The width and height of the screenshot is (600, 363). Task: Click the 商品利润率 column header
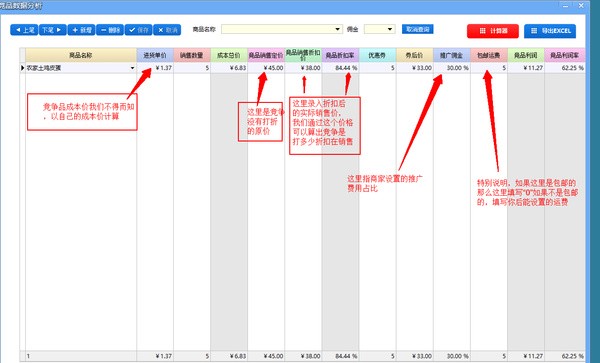(x=565, y=55)
